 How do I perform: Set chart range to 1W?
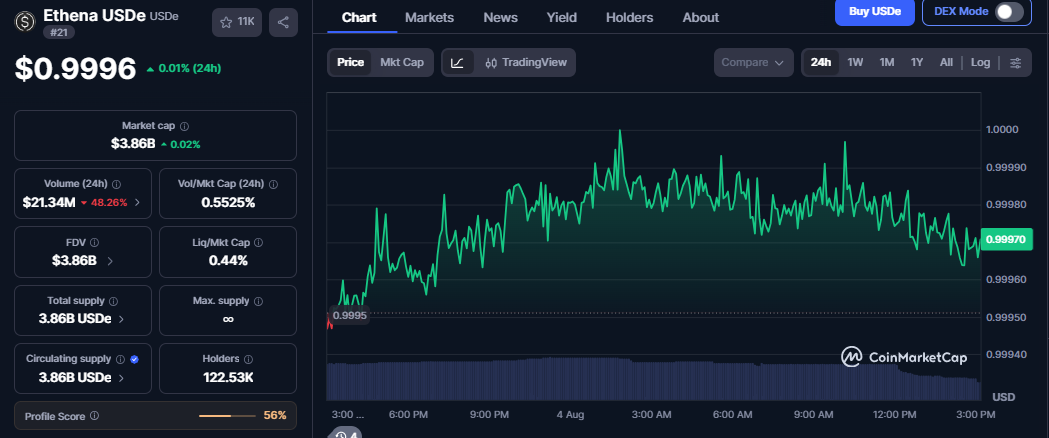pyautogui.click(x=855, y=62)
